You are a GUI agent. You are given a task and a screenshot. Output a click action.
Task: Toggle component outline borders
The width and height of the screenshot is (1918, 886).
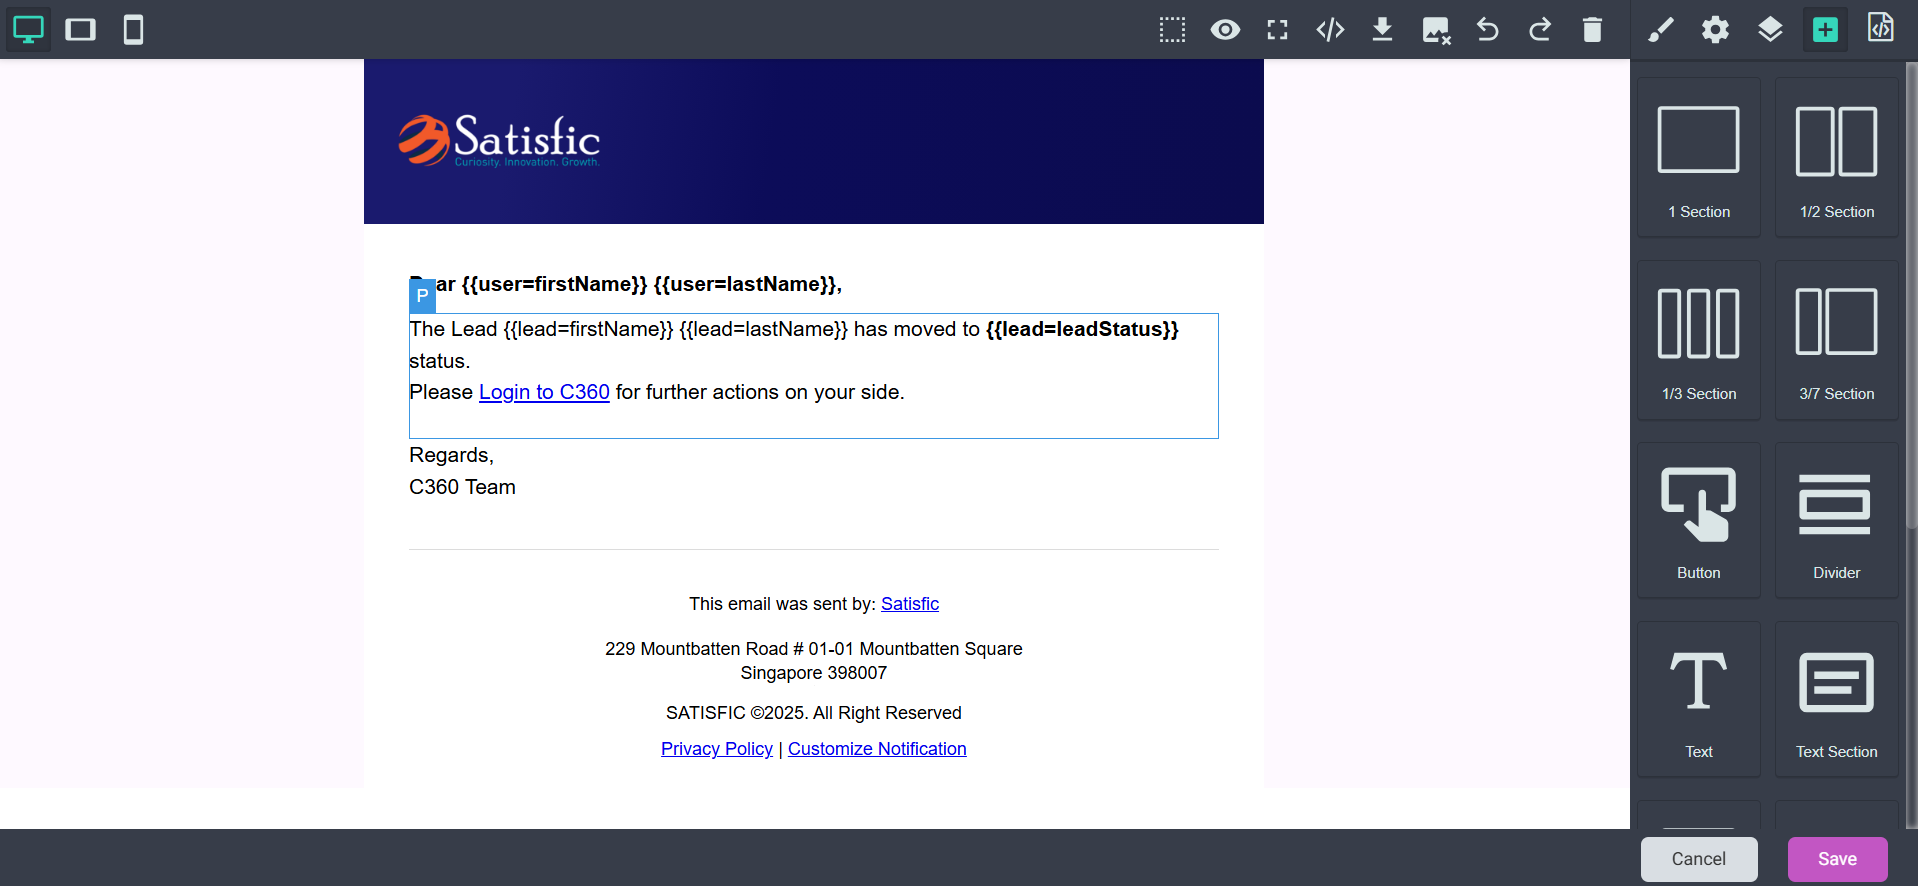[1172, 30]
